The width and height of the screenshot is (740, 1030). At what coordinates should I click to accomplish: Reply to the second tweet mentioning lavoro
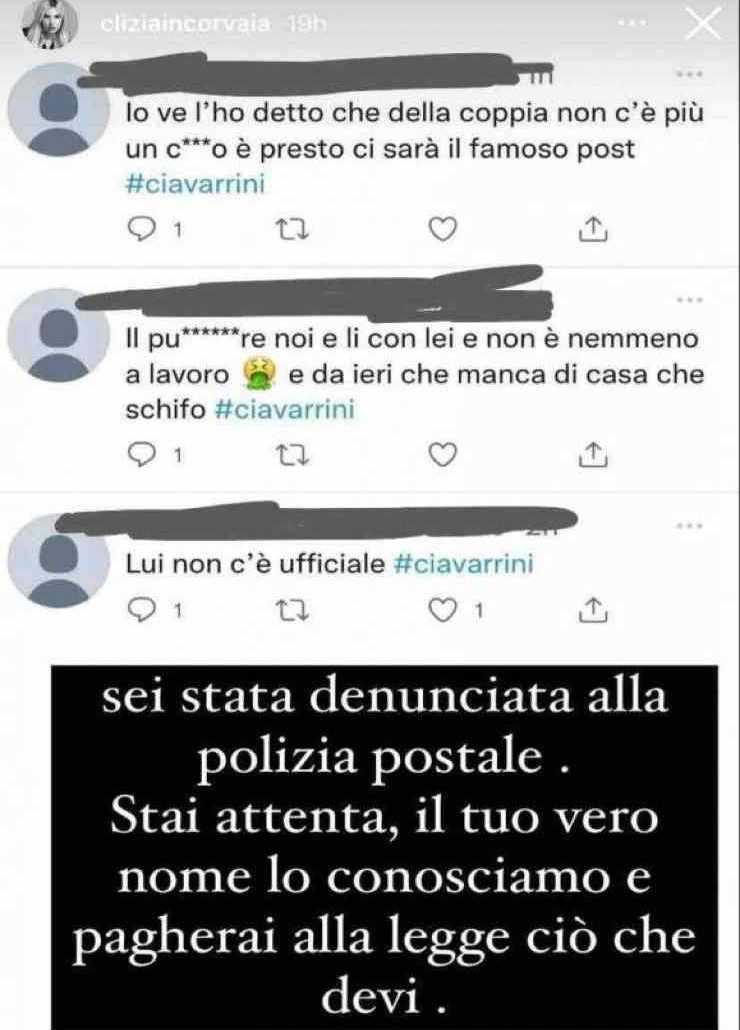click(140, 455)
